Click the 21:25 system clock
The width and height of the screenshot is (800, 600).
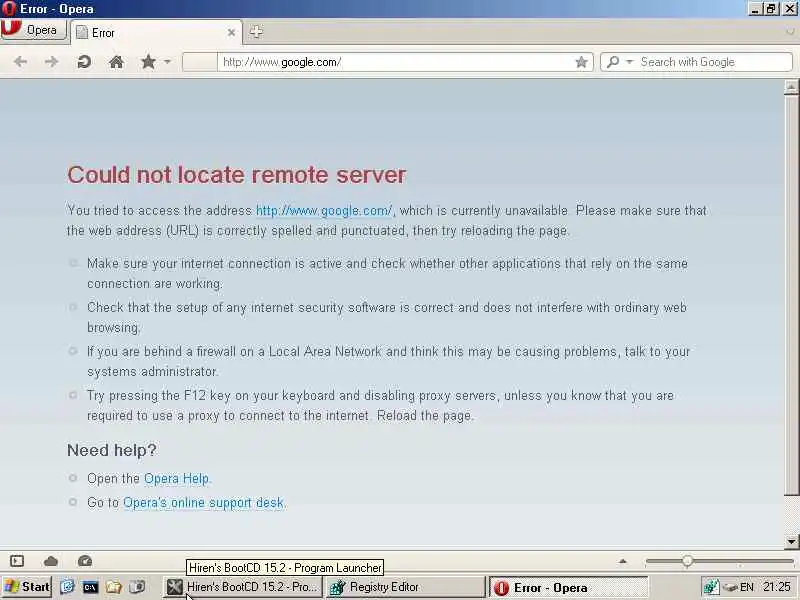click(777, 587)
